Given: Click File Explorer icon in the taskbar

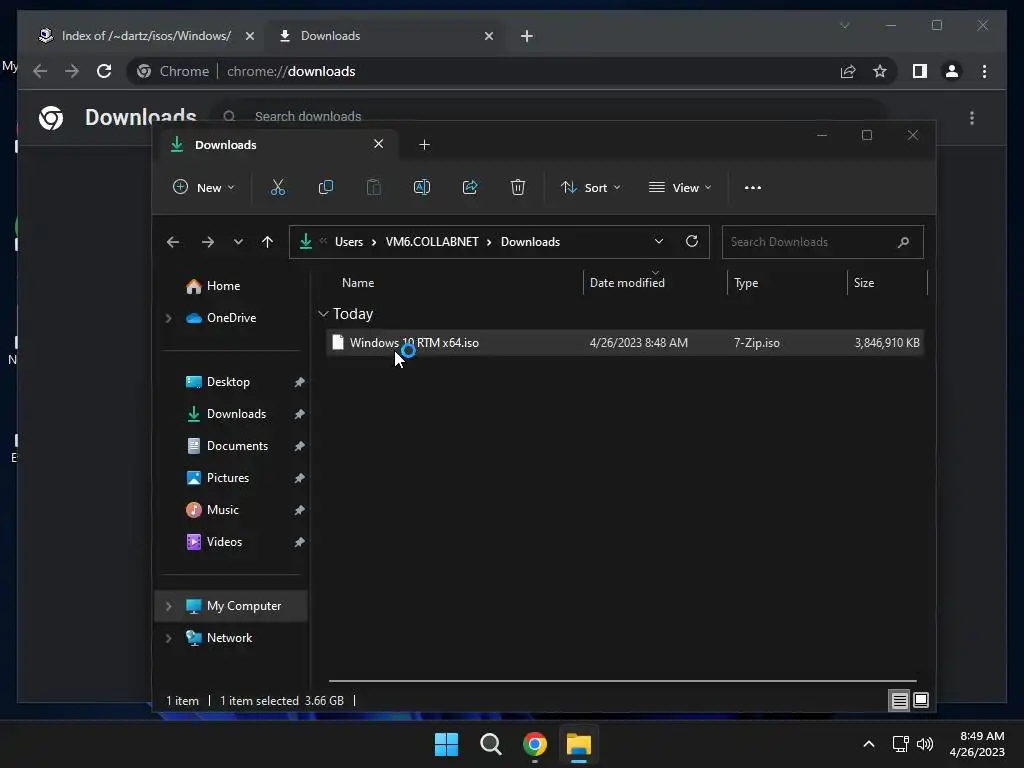Looking at the screenshot, I should (579, 744).
